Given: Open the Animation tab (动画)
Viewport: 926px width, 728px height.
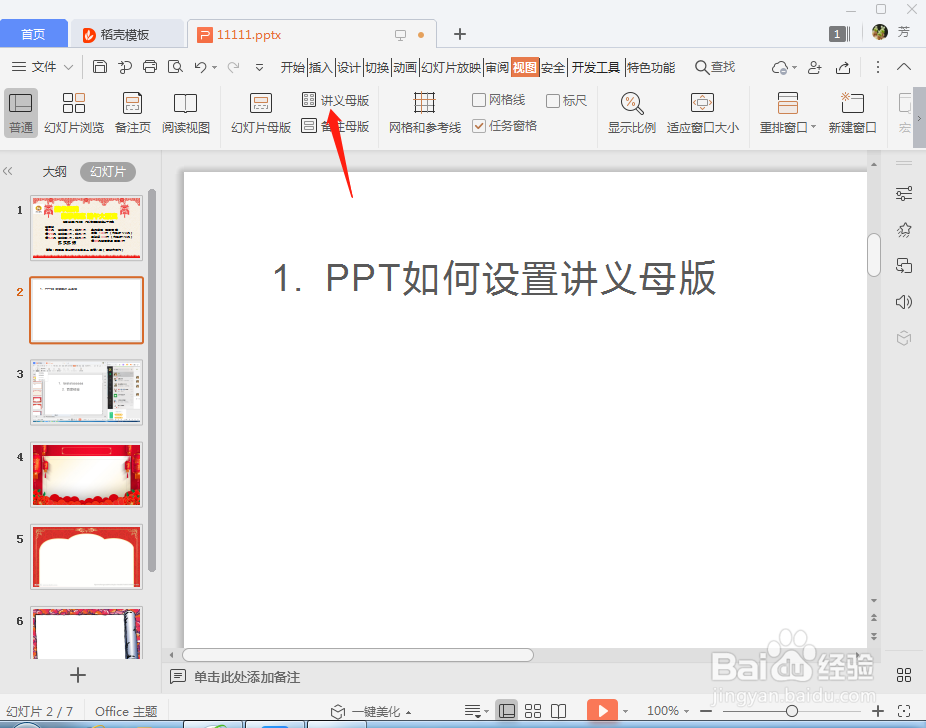Looking at the screenshot, I should click(x=405, y=67).
